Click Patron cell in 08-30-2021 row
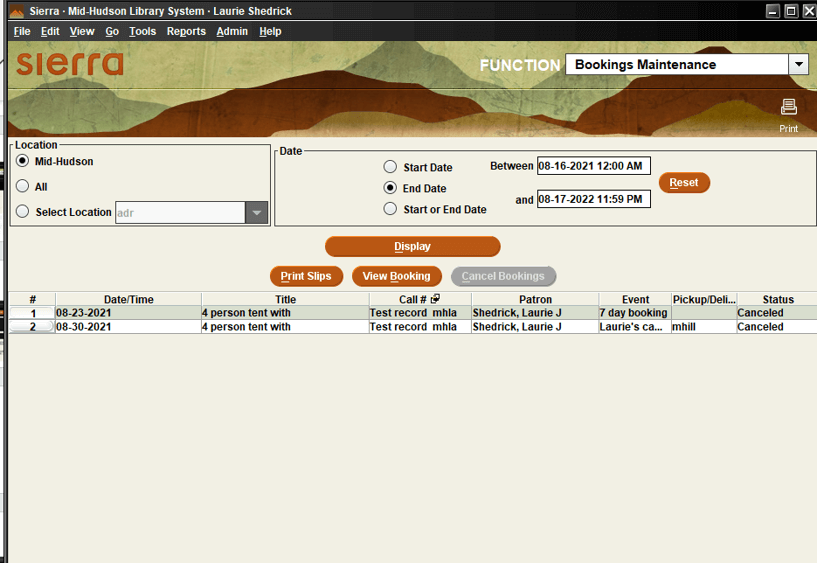 click(x=535, y=327)
